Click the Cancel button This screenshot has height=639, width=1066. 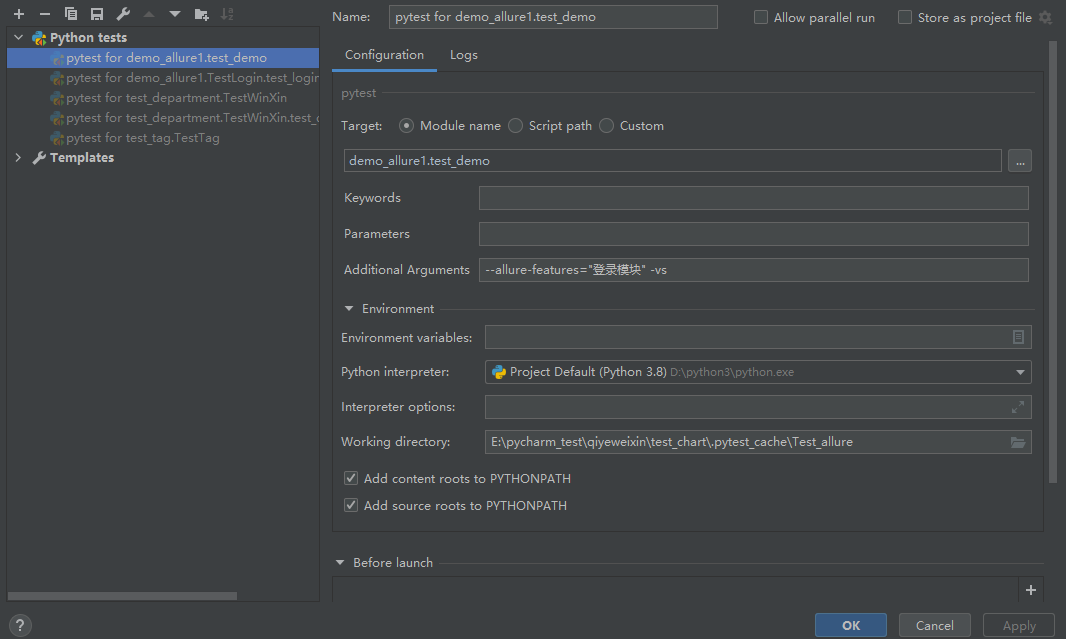934,625
